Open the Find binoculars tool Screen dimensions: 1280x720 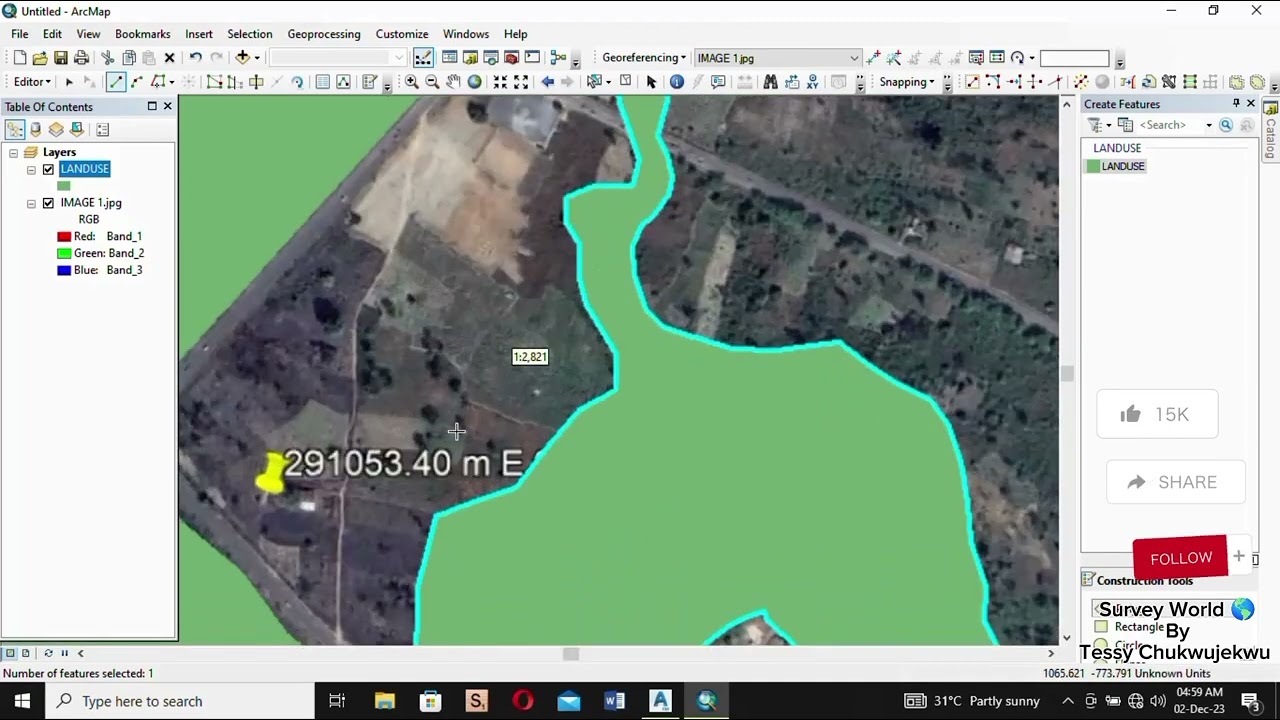coord(770,82)
